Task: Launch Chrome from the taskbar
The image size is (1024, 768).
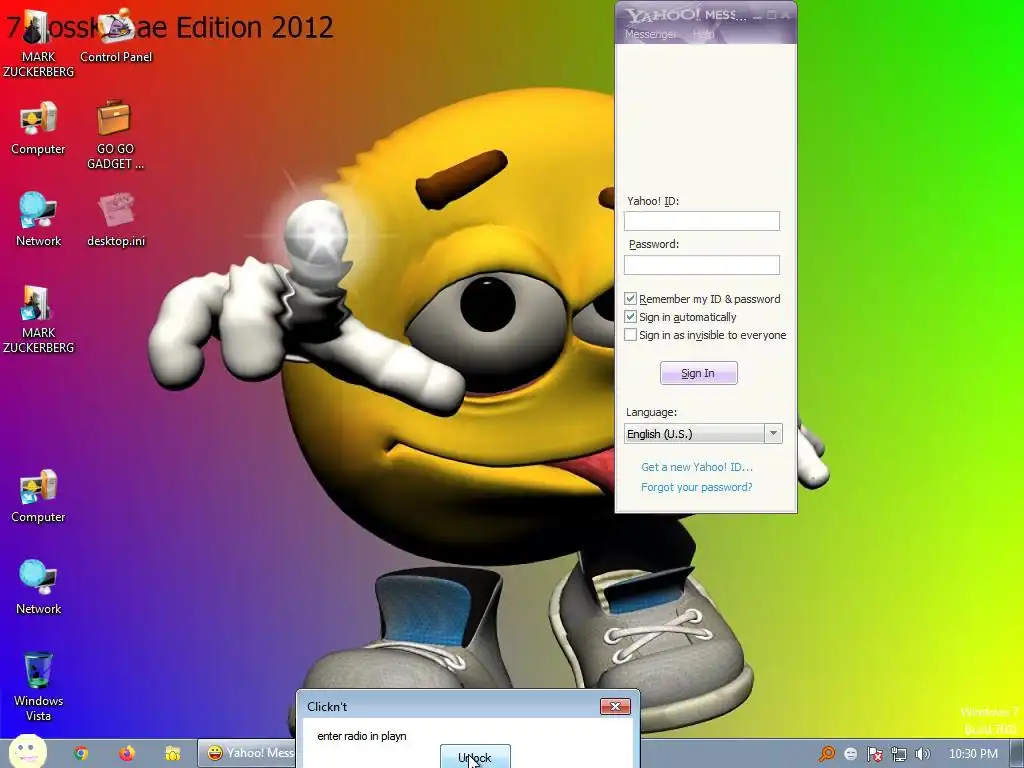Action: pos(81,753)
